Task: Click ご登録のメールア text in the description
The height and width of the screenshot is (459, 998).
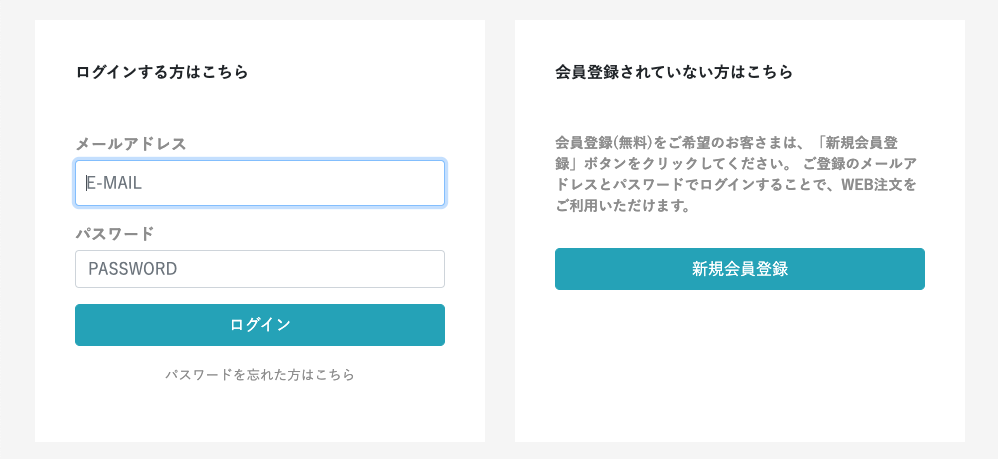Action: tap(860, 164)
